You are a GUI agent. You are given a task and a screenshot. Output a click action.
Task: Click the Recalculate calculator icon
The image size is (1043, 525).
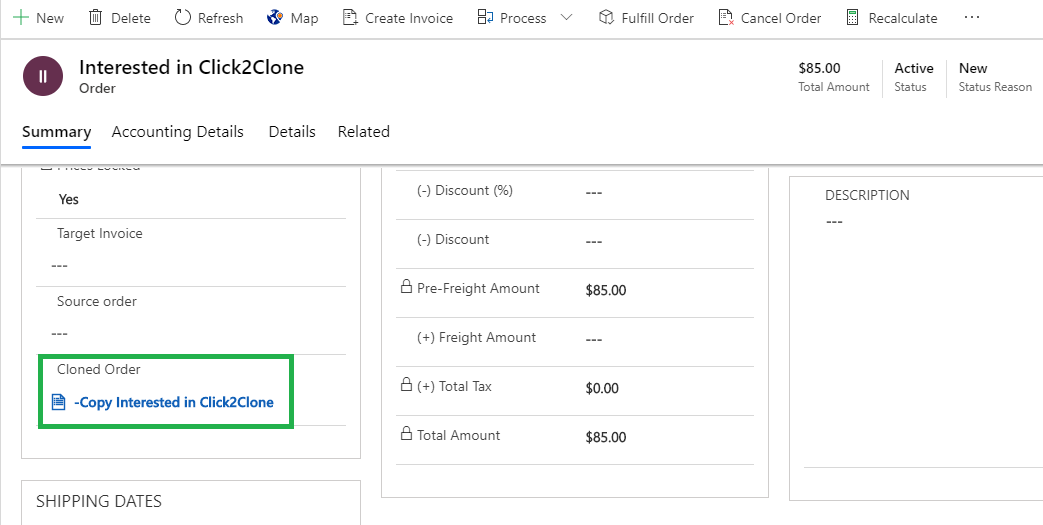pyautogui.click(x=852, y=18)
